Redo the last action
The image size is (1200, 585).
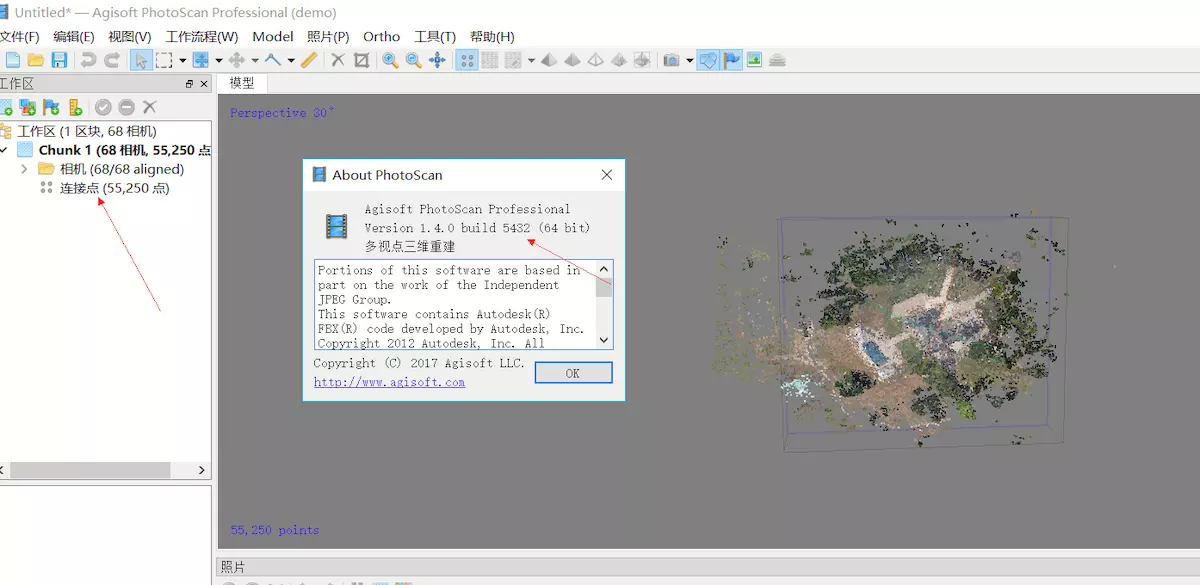(x=112, y=60)
